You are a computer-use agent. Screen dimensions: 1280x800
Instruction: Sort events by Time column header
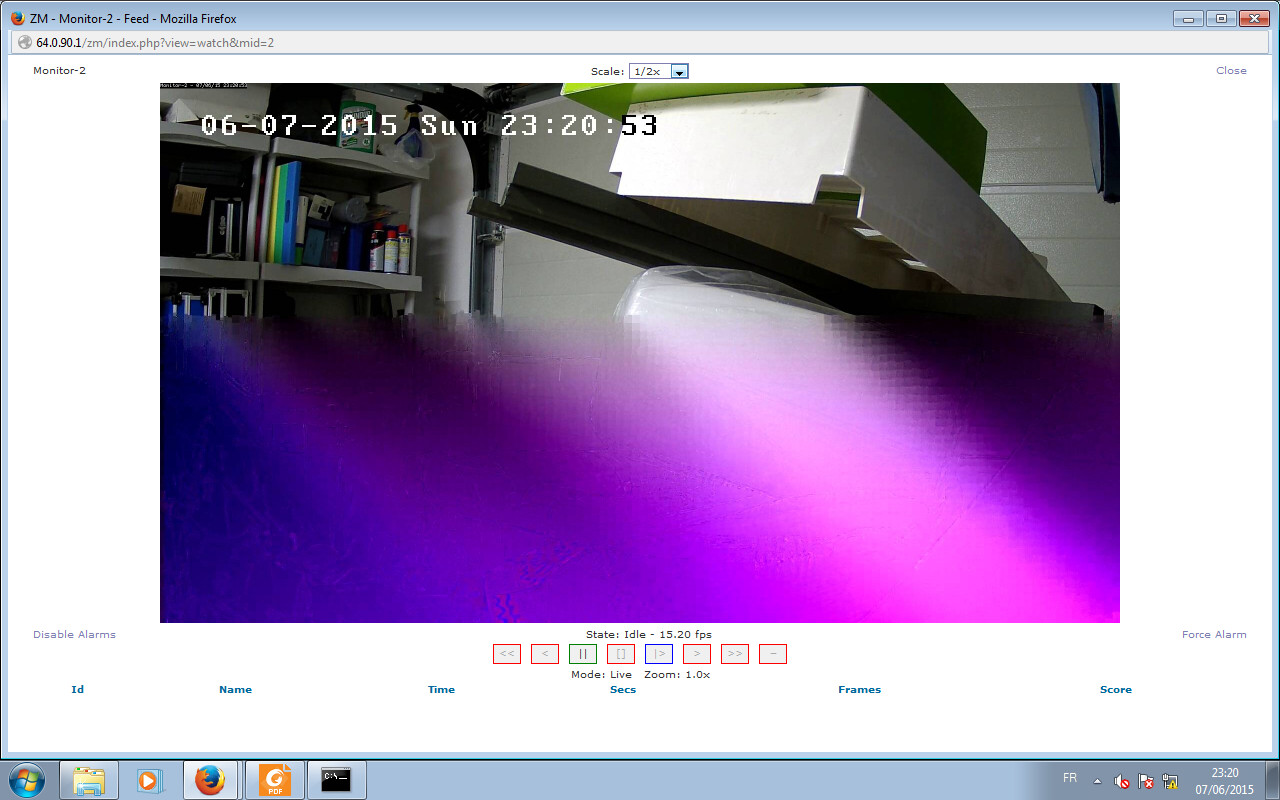441,690
